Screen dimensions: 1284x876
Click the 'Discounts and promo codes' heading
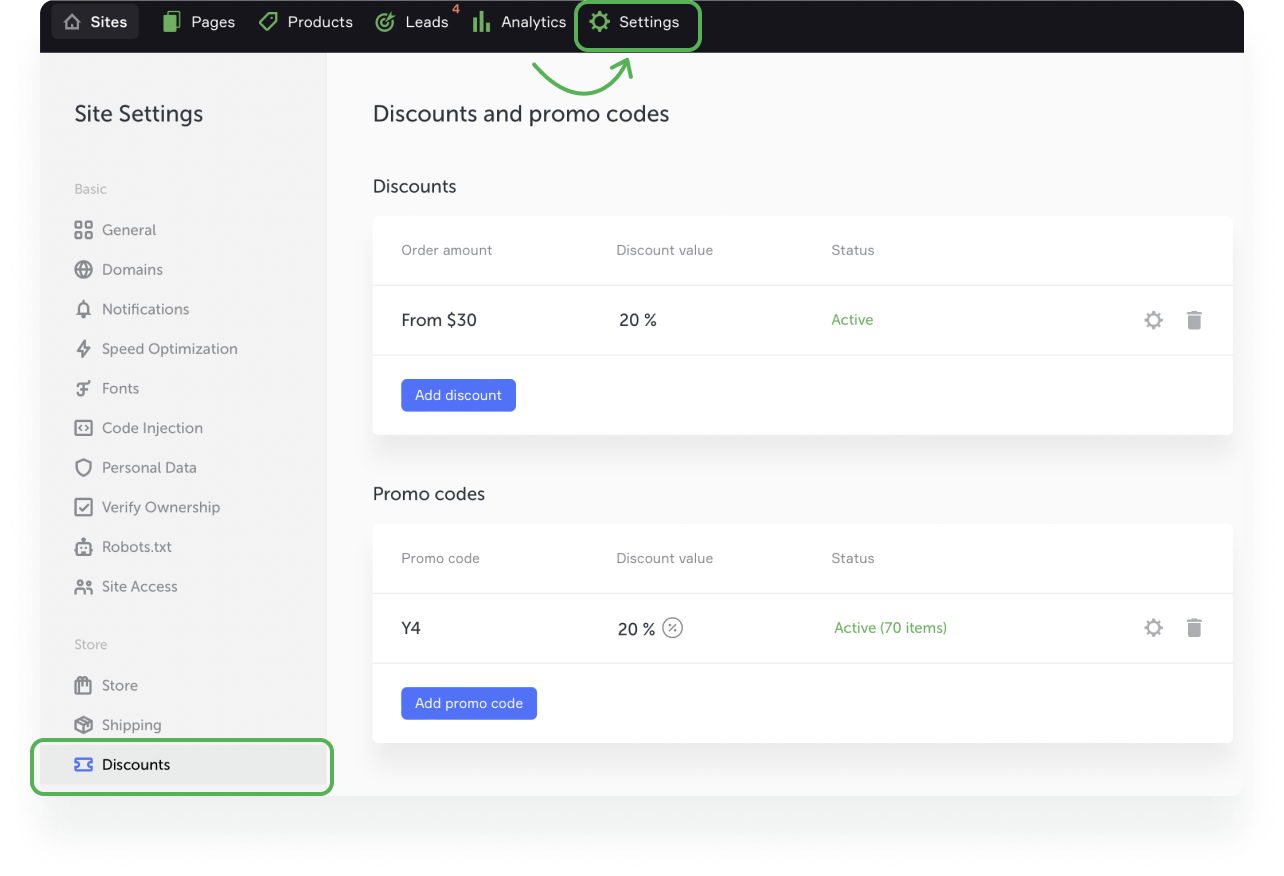(x=521, y=114)
